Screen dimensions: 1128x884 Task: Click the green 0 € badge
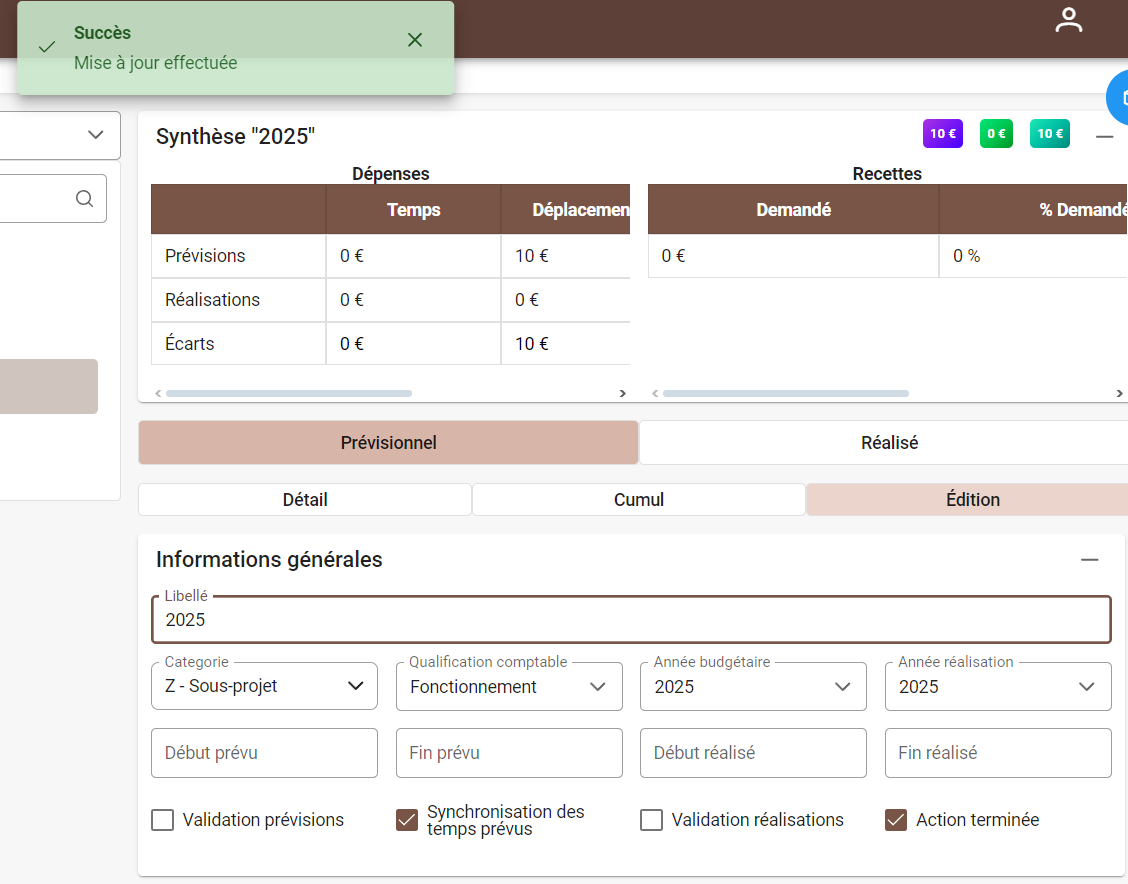click(x=996, y=133)
